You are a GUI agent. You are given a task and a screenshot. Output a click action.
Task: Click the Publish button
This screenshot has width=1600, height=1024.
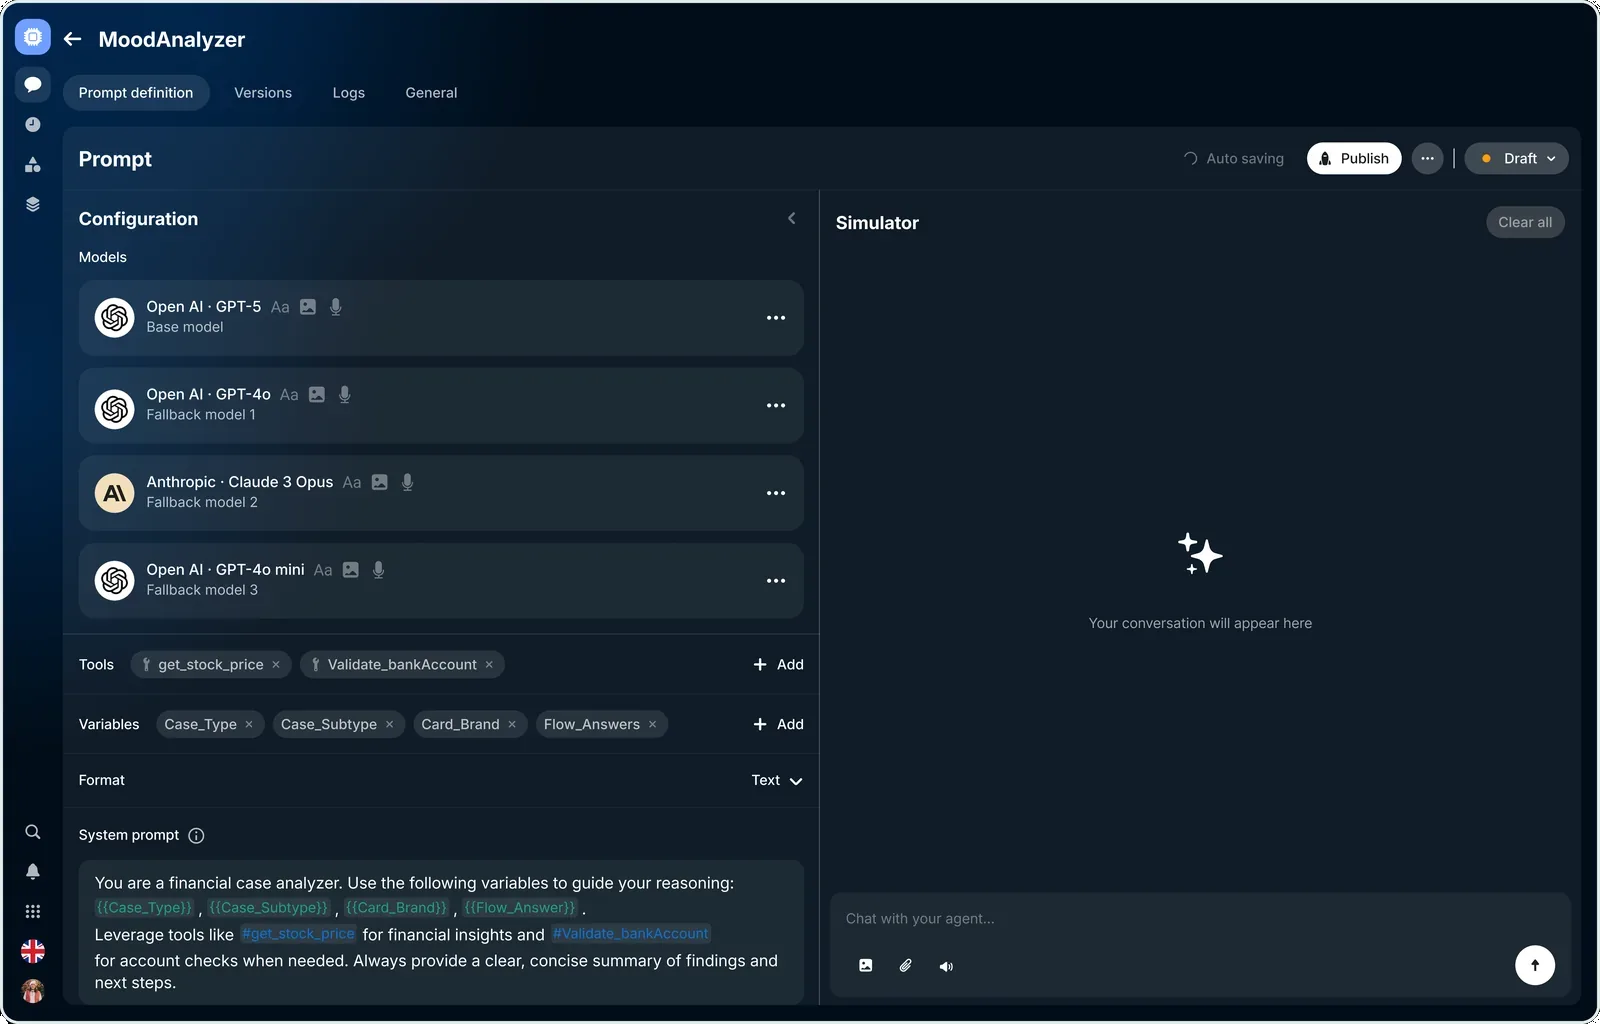(1354, 158)
